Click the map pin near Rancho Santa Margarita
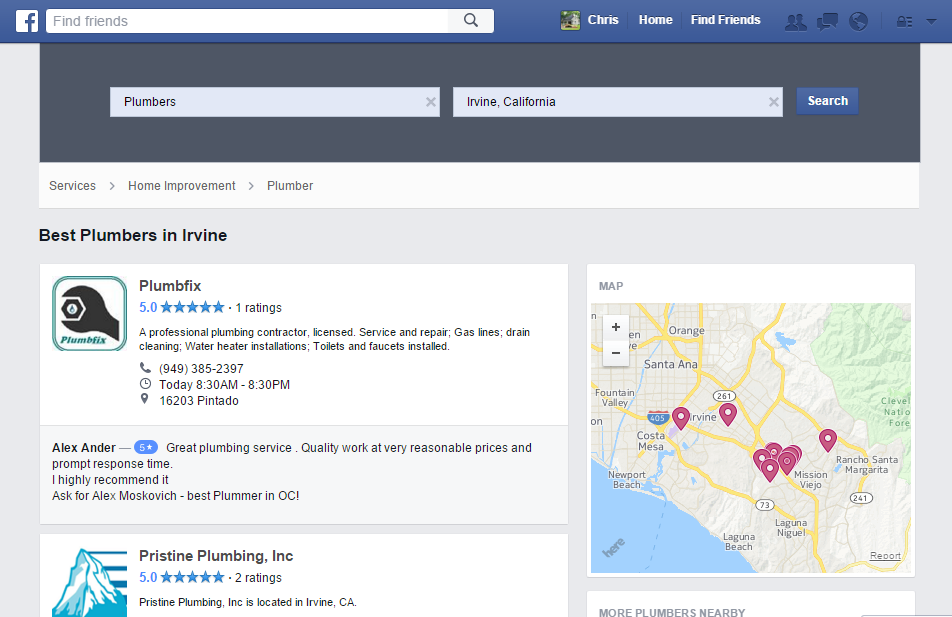This screenshot has width=952, height=617. [828, 440]
